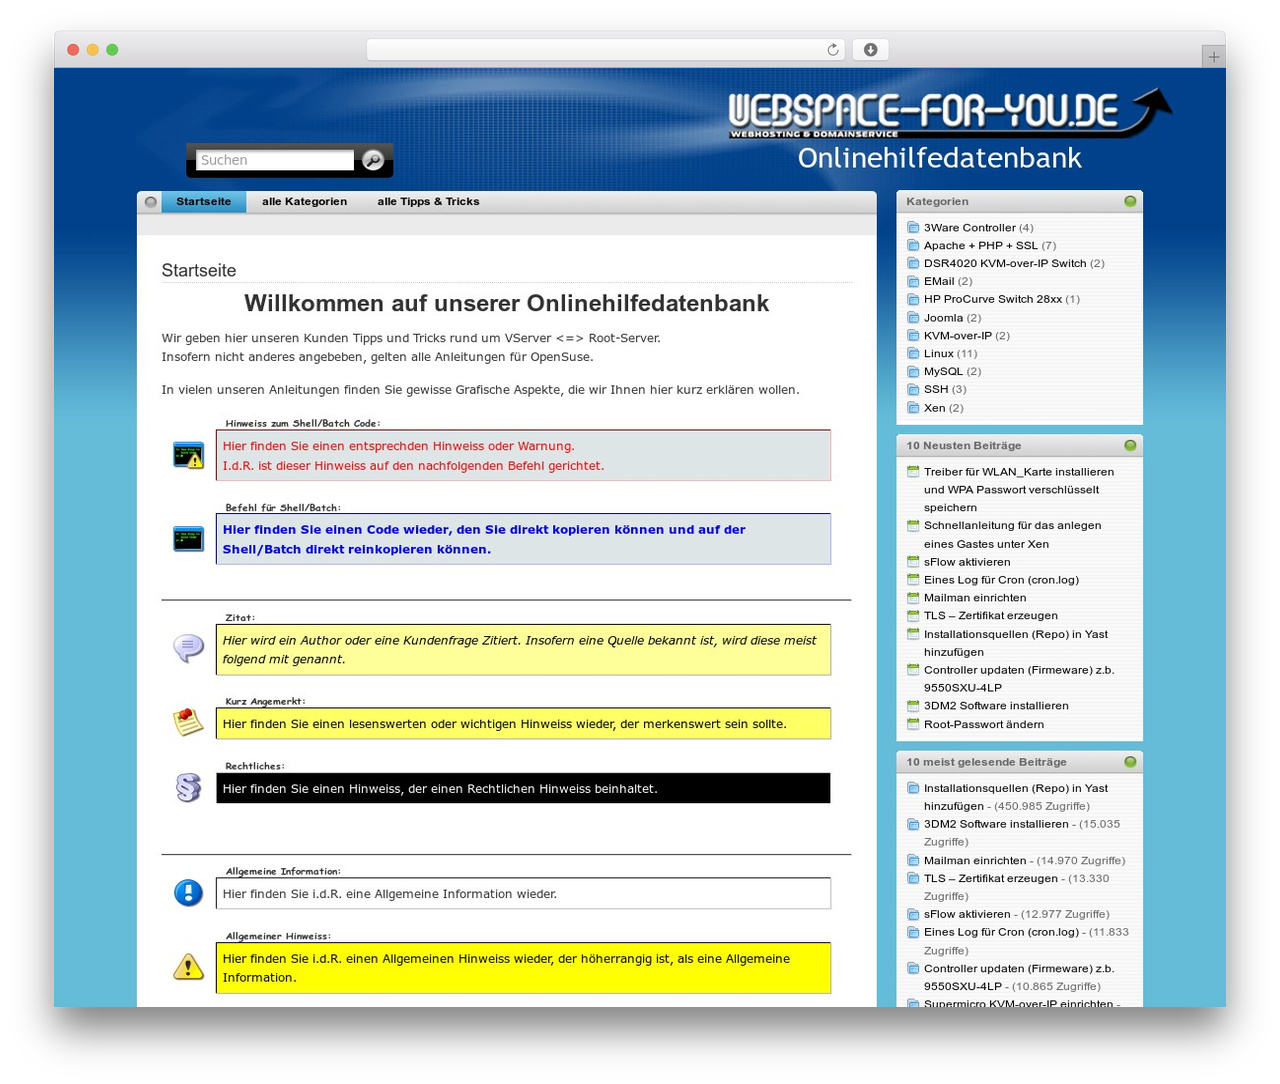
Task: Open DSR4020 KVM-over-IP Switch category
Action: (x=1005, y=264)
